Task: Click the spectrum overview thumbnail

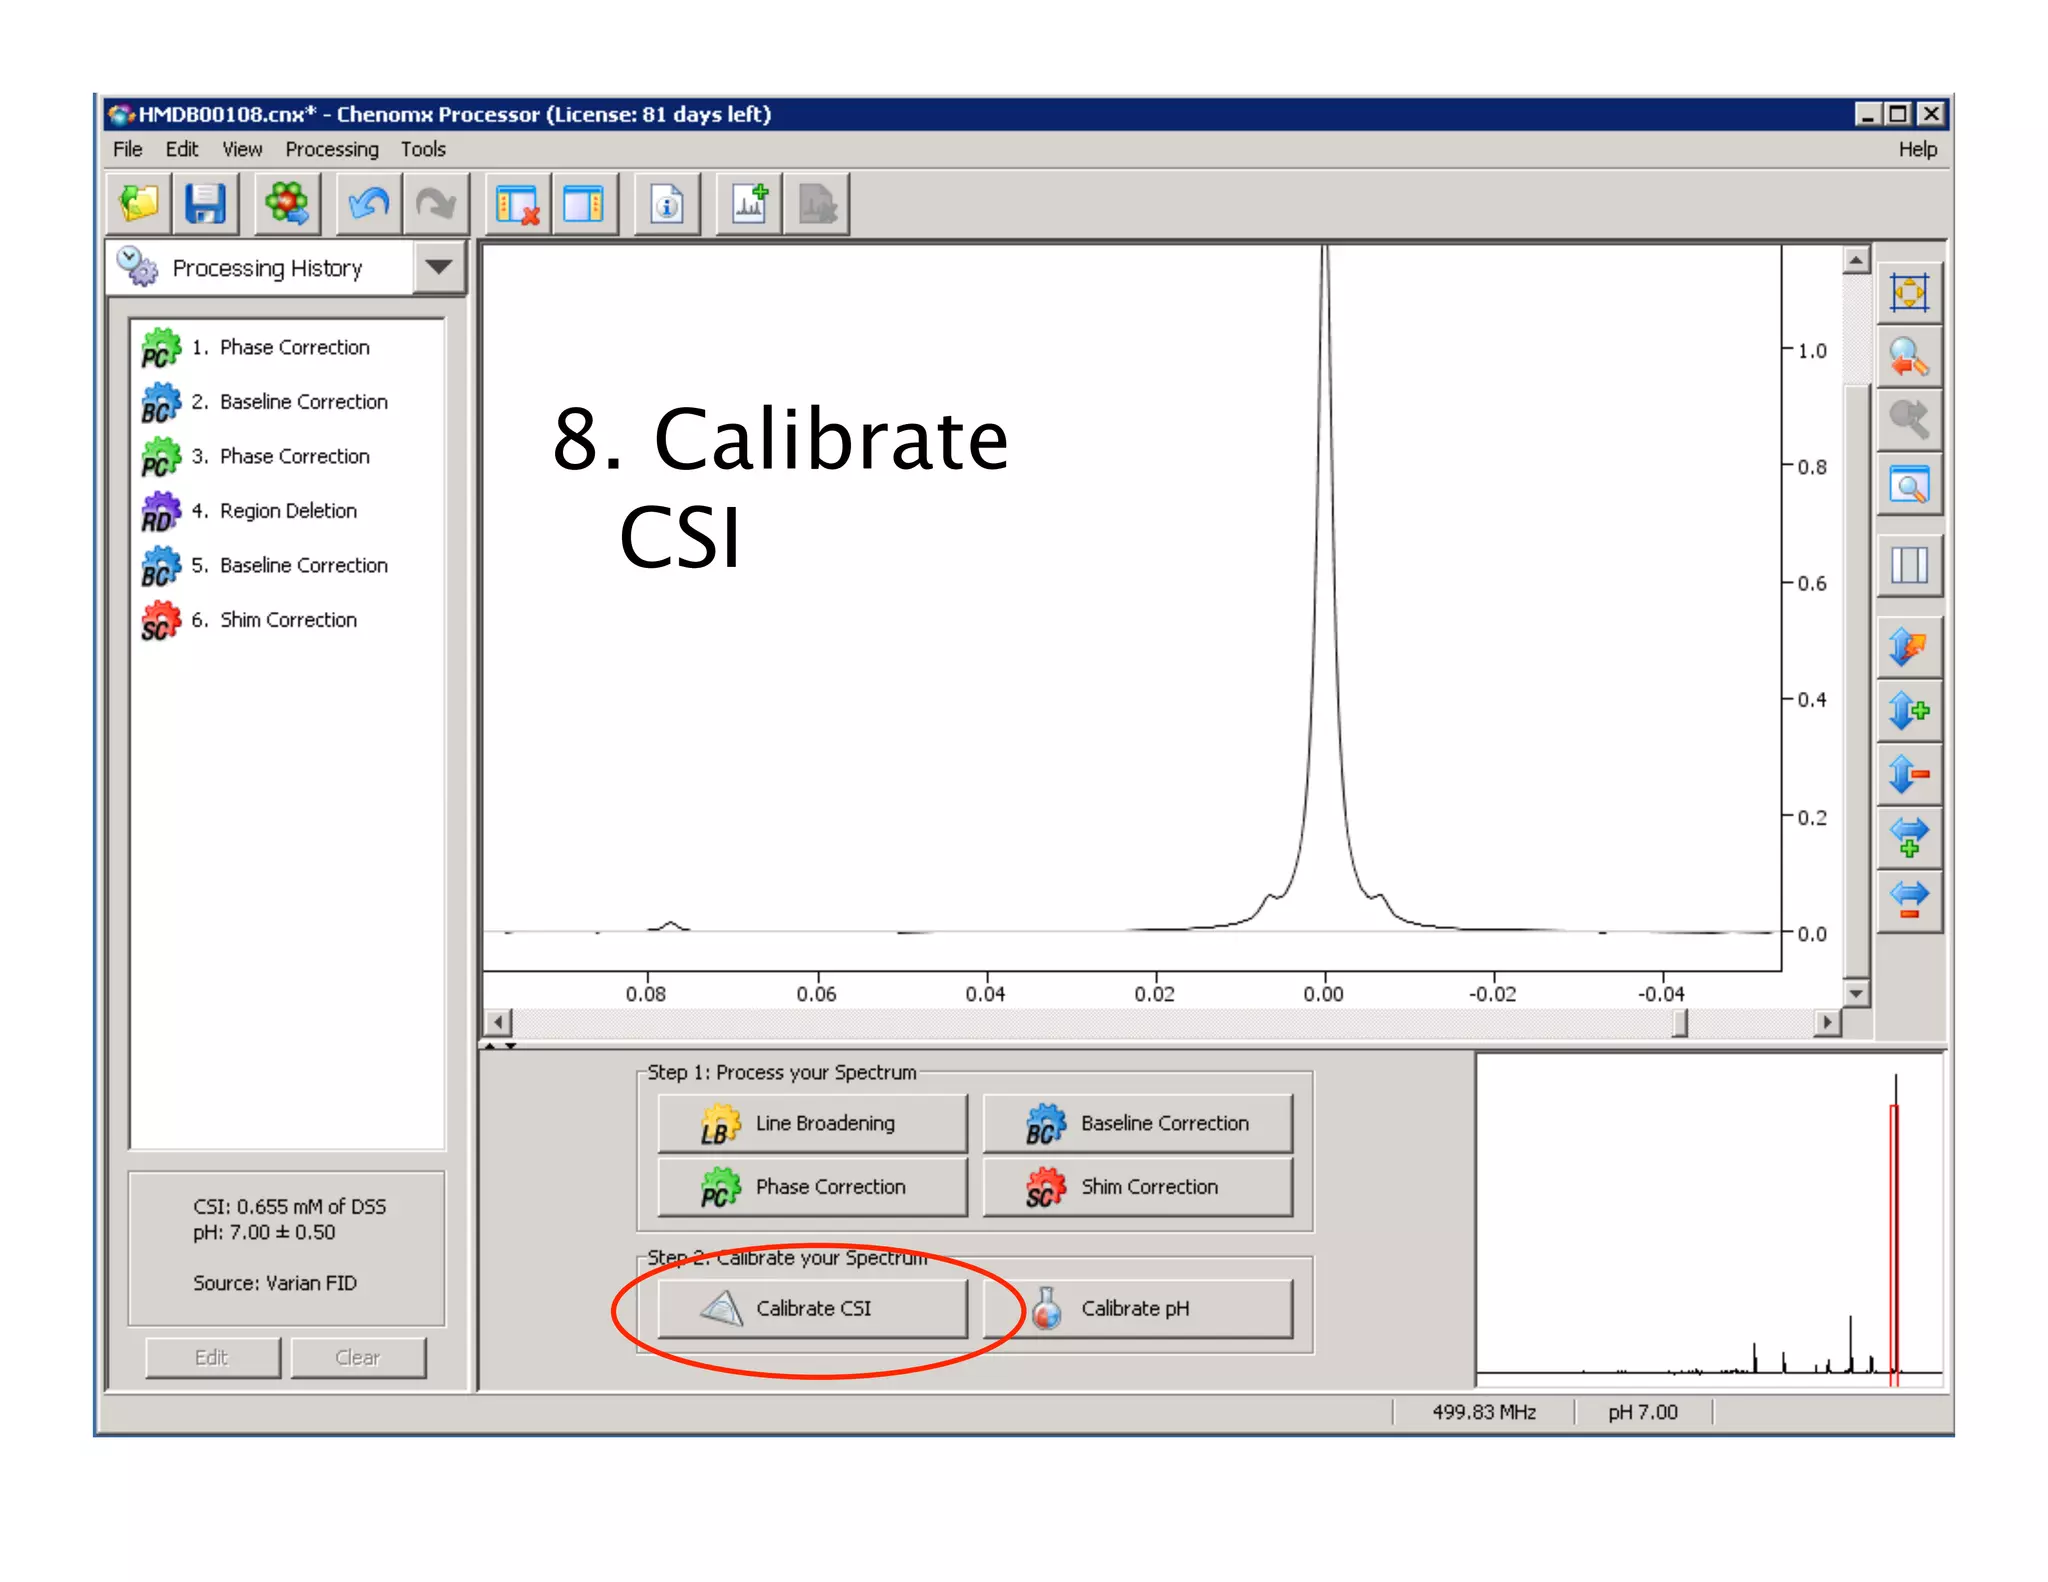Action: coord(1709,1220)
